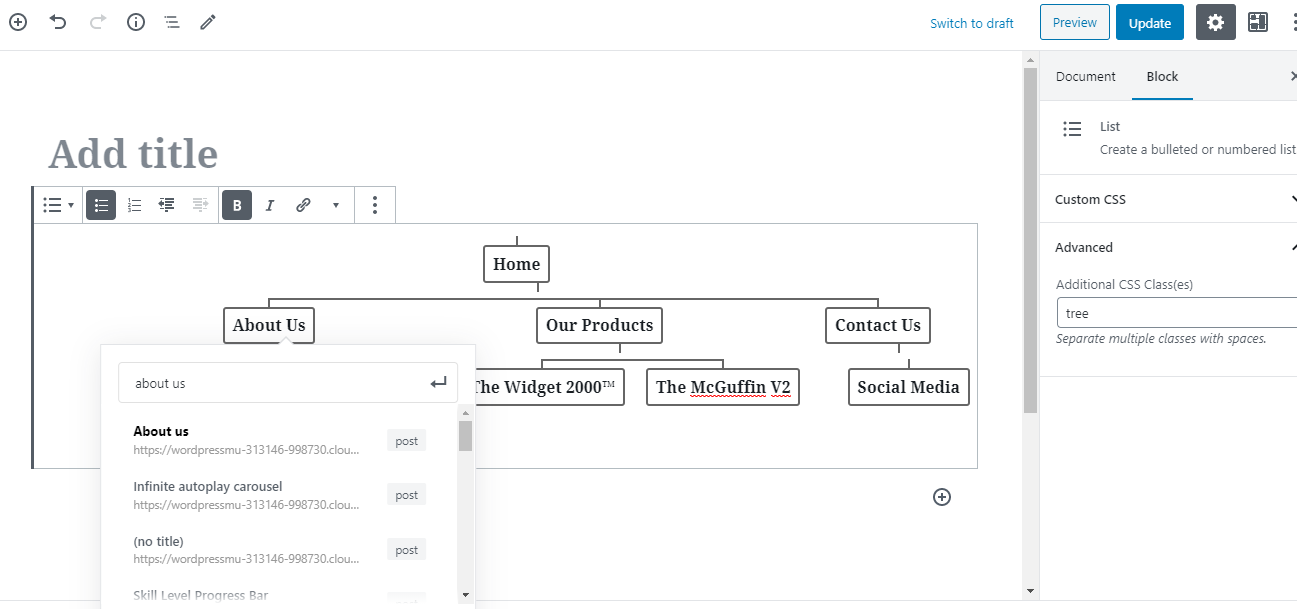
Task: Open the block navigation outline icon
Action: pos(172,22)
